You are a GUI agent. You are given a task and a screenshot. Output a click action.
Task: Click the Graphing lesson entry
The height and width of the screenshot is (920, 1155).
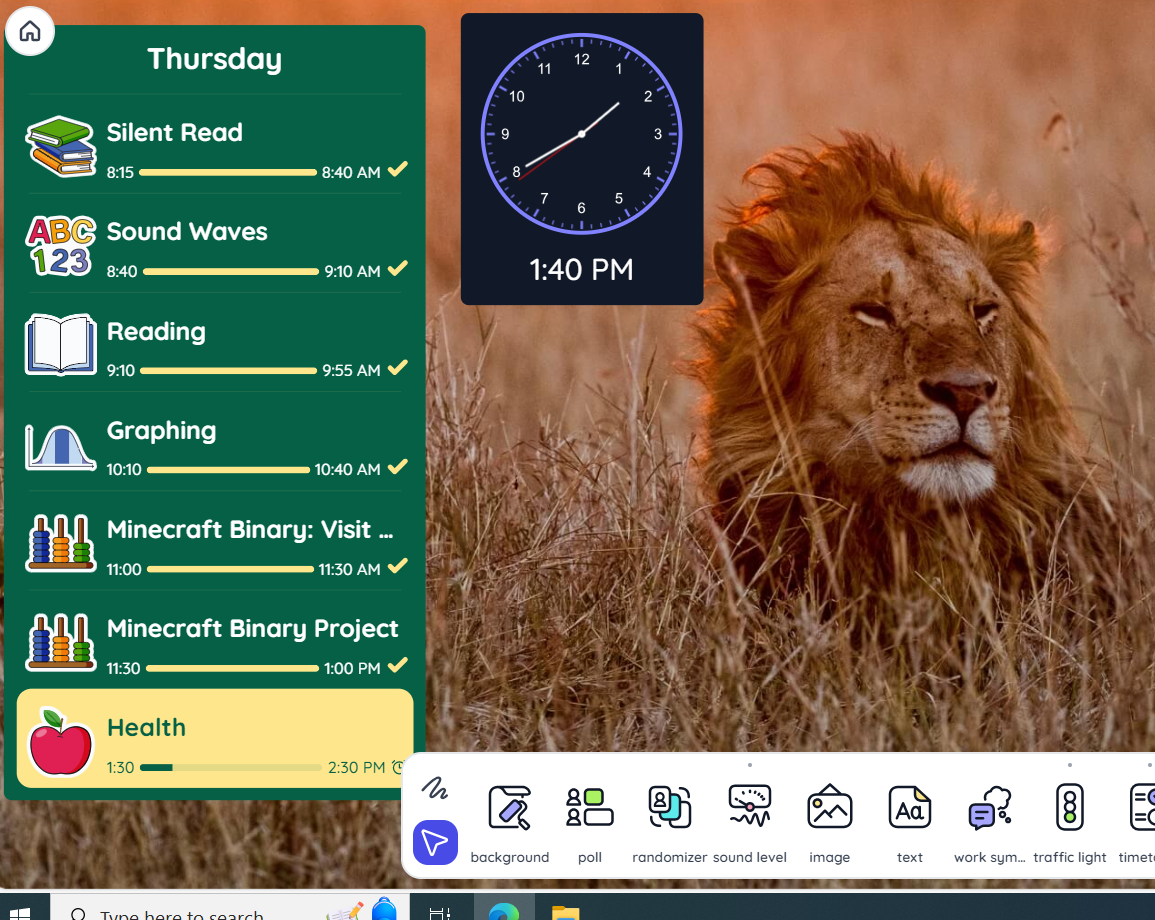click(x=214, y=444)
